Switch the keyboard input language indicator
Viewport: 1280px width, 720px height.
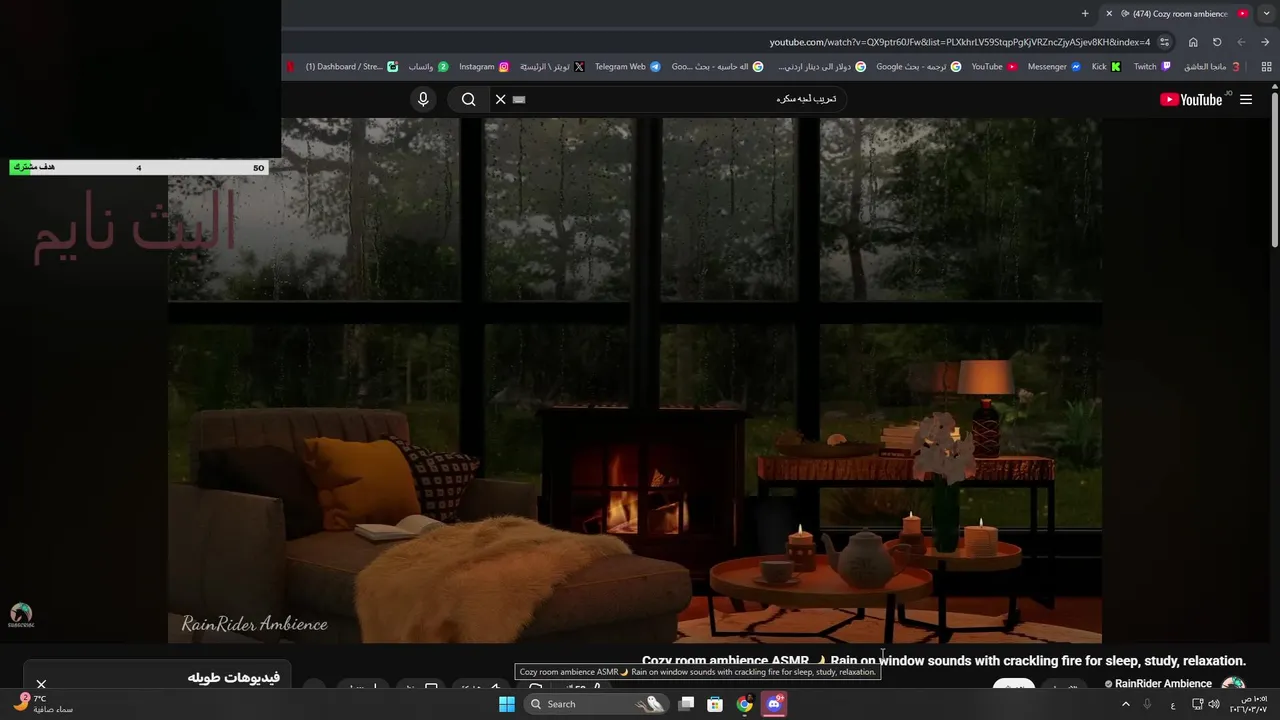1173,704
